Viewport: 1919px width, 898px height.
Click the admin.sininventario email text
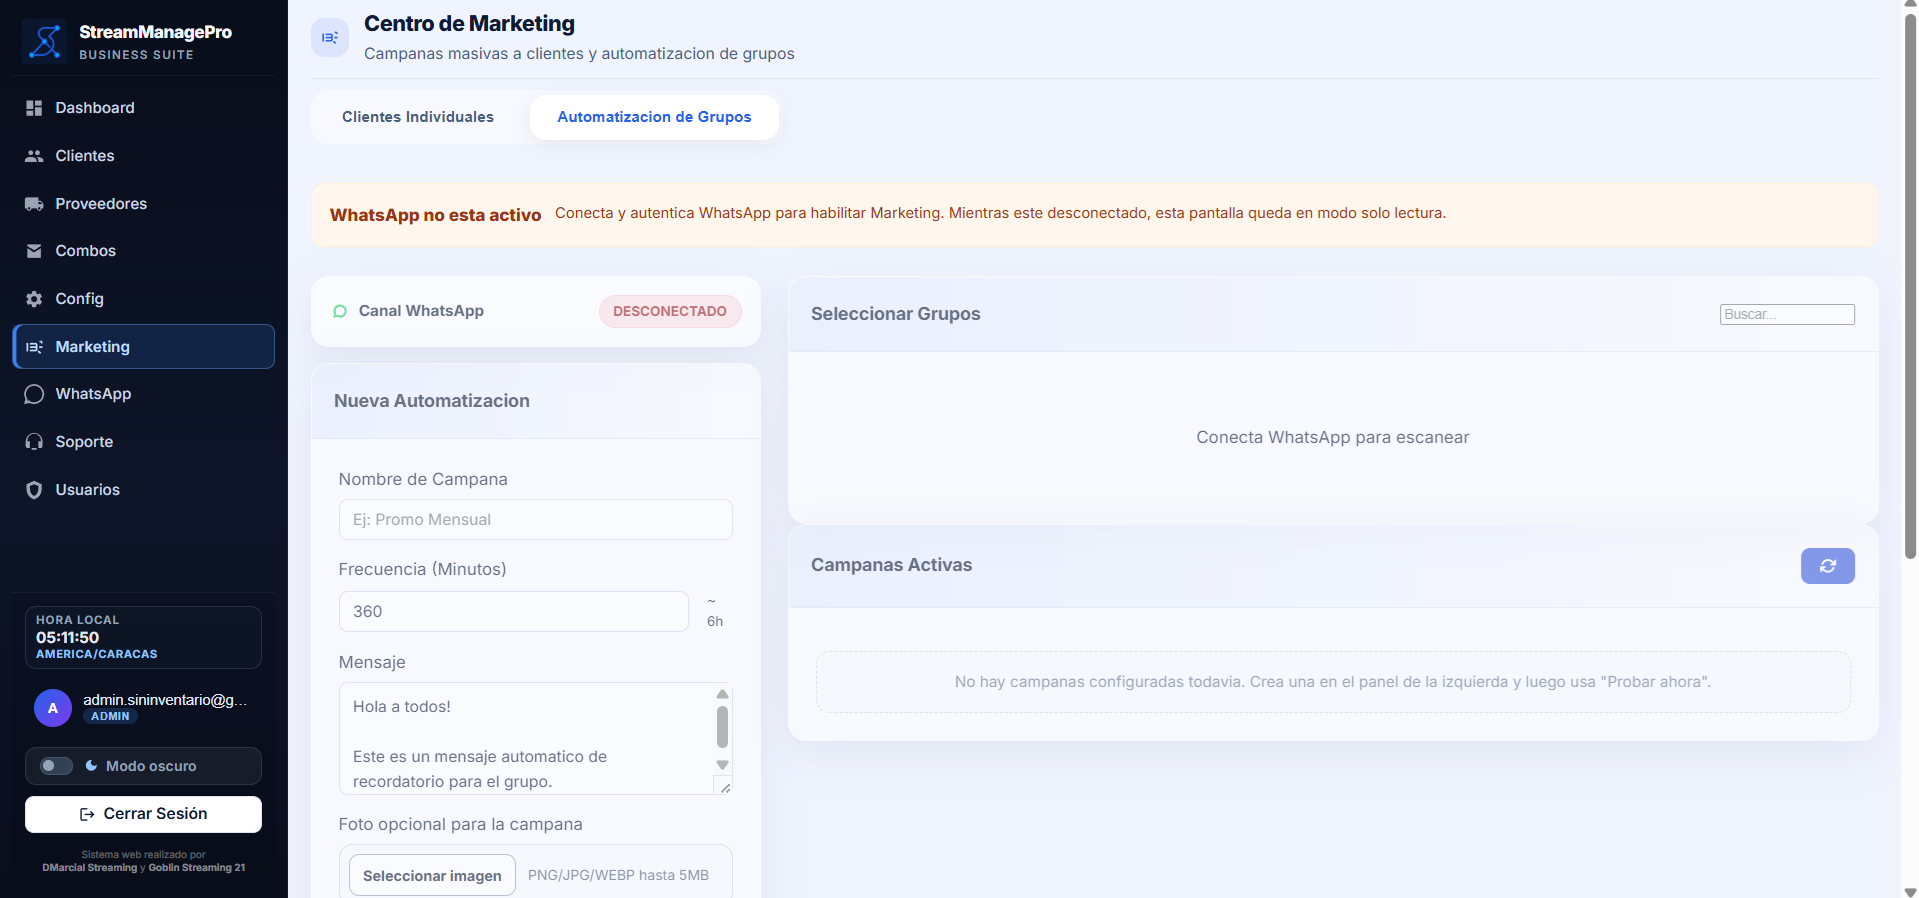tap(165, 700)
